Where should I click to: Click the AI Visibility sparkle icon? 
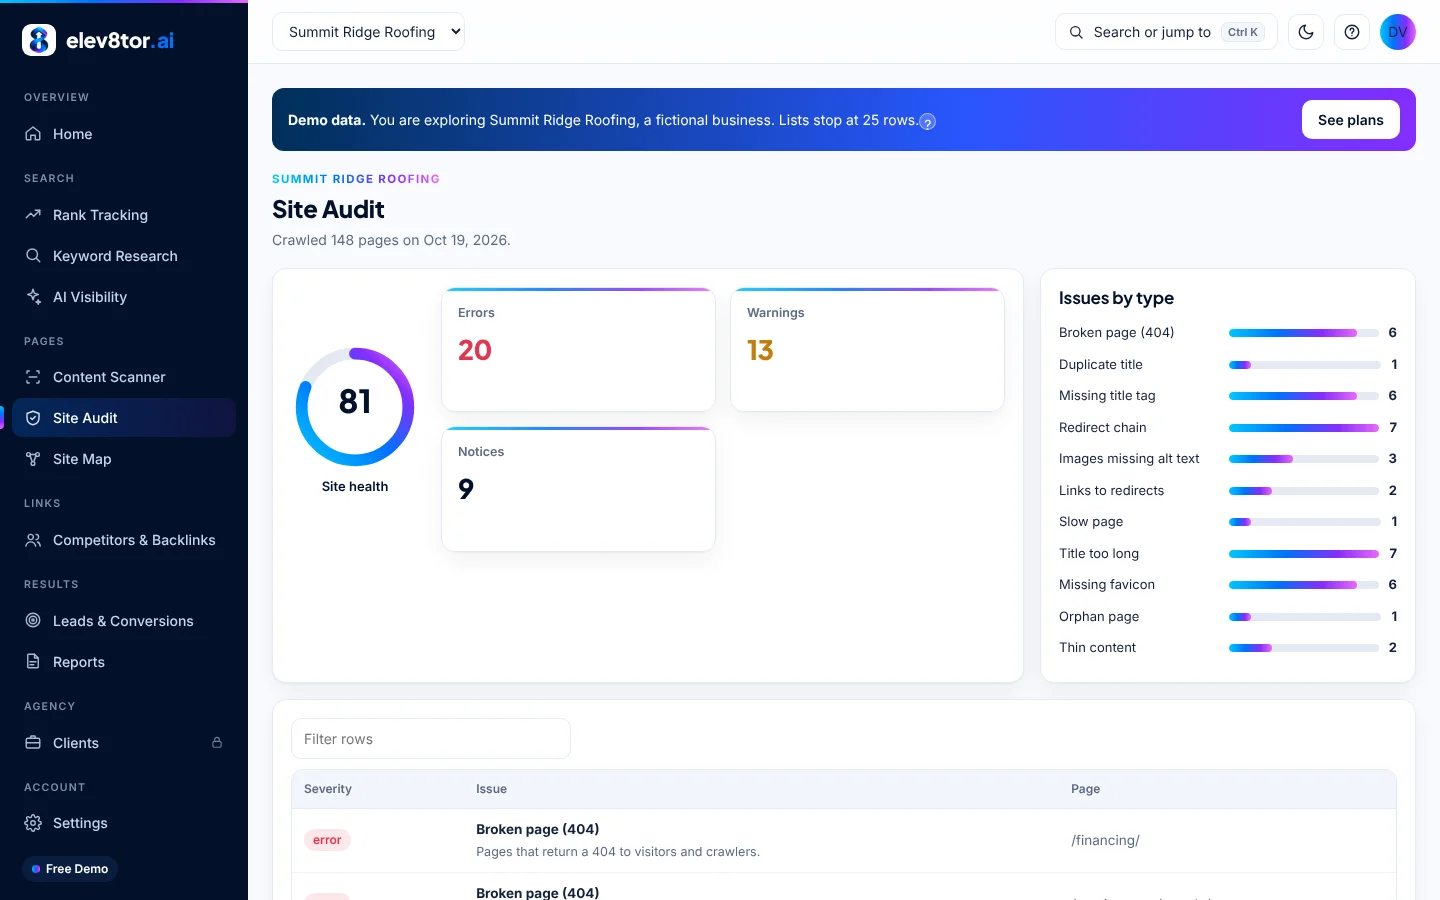(x=33, y=297)
